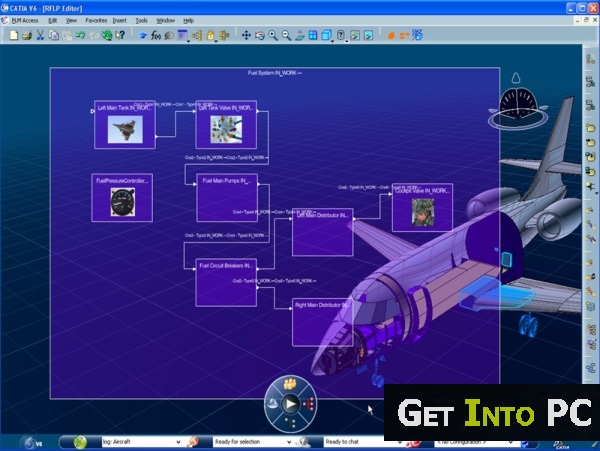
Task: Open dropdown arrow beside padlock icon
Action: click(x=215, y=40)
